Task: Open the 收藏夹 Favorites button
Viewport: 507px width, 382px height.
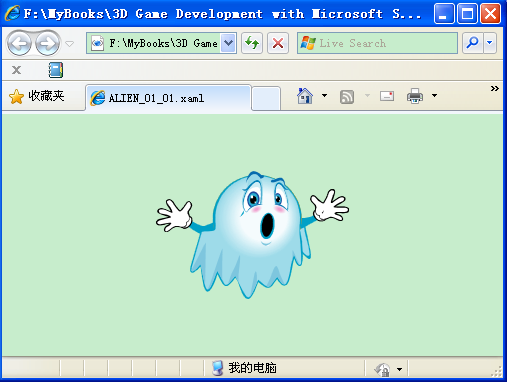Action: [x=37, y=96]
